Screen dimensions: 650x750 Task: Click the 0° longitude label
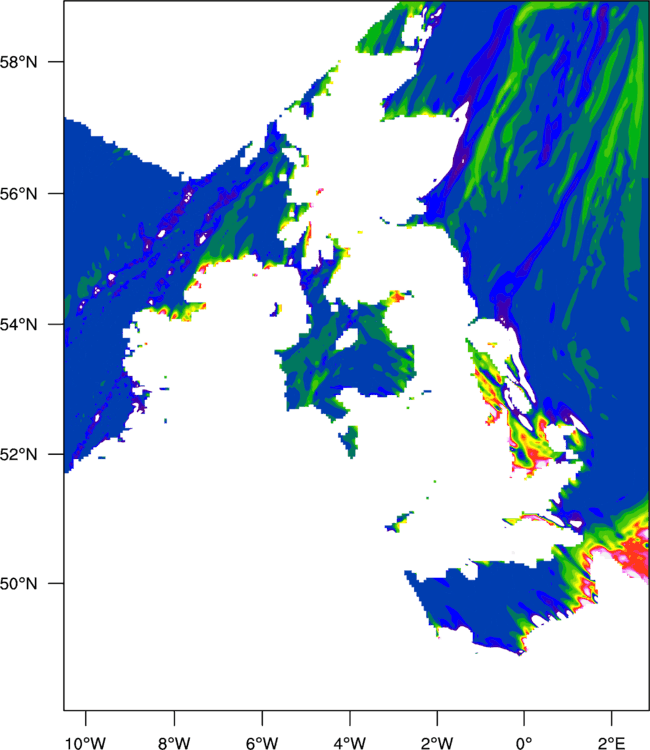pos(524,743)
